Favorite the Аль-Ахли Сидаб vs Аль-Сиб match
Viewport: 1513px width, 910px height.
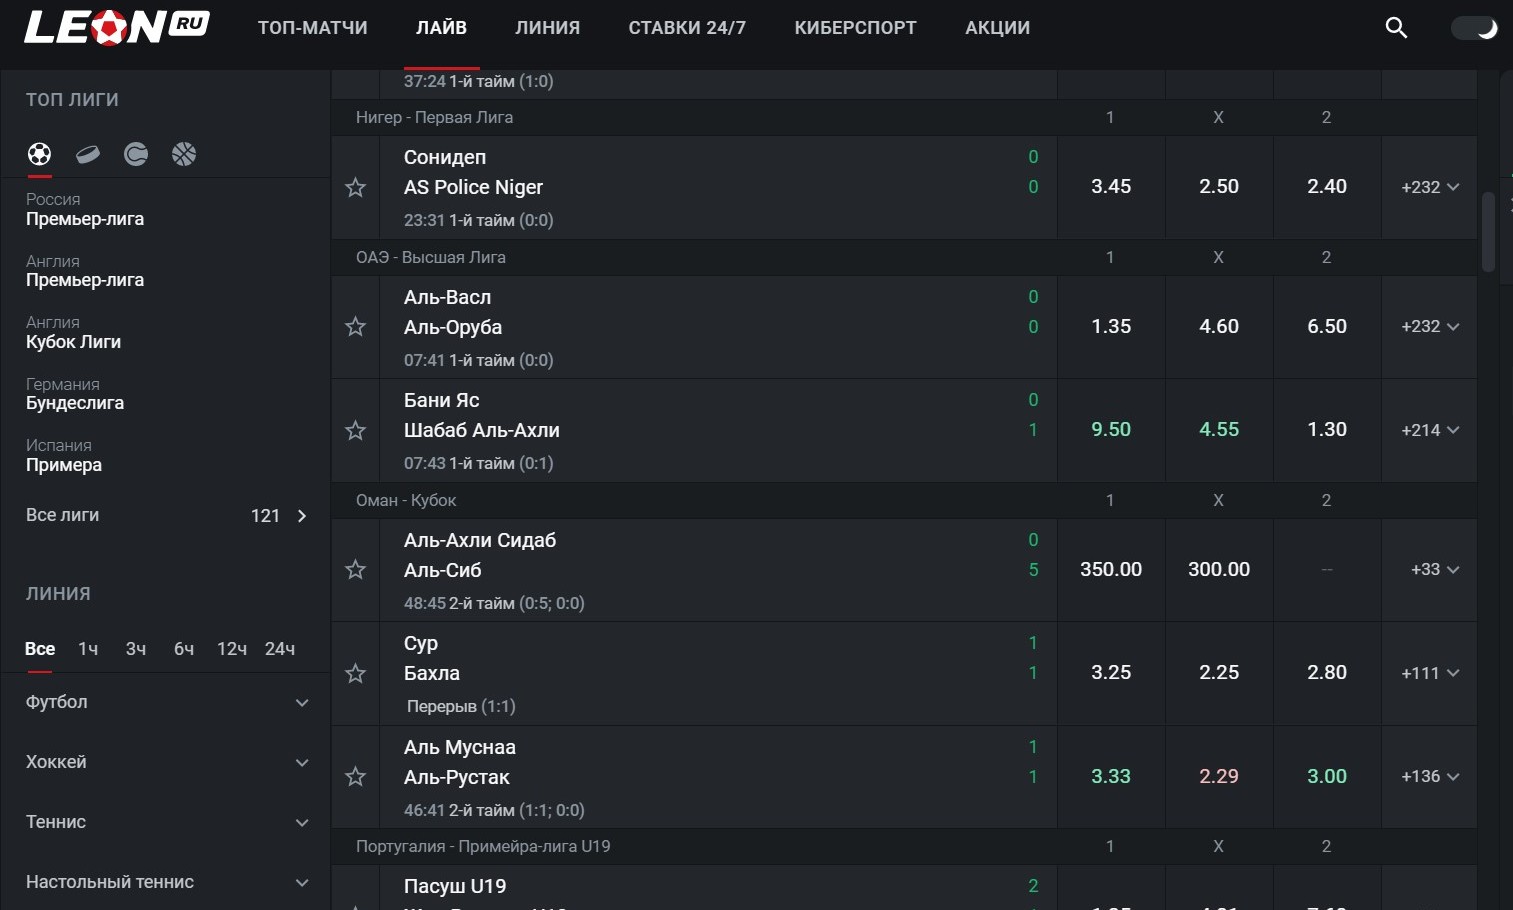tap(355, 570)
